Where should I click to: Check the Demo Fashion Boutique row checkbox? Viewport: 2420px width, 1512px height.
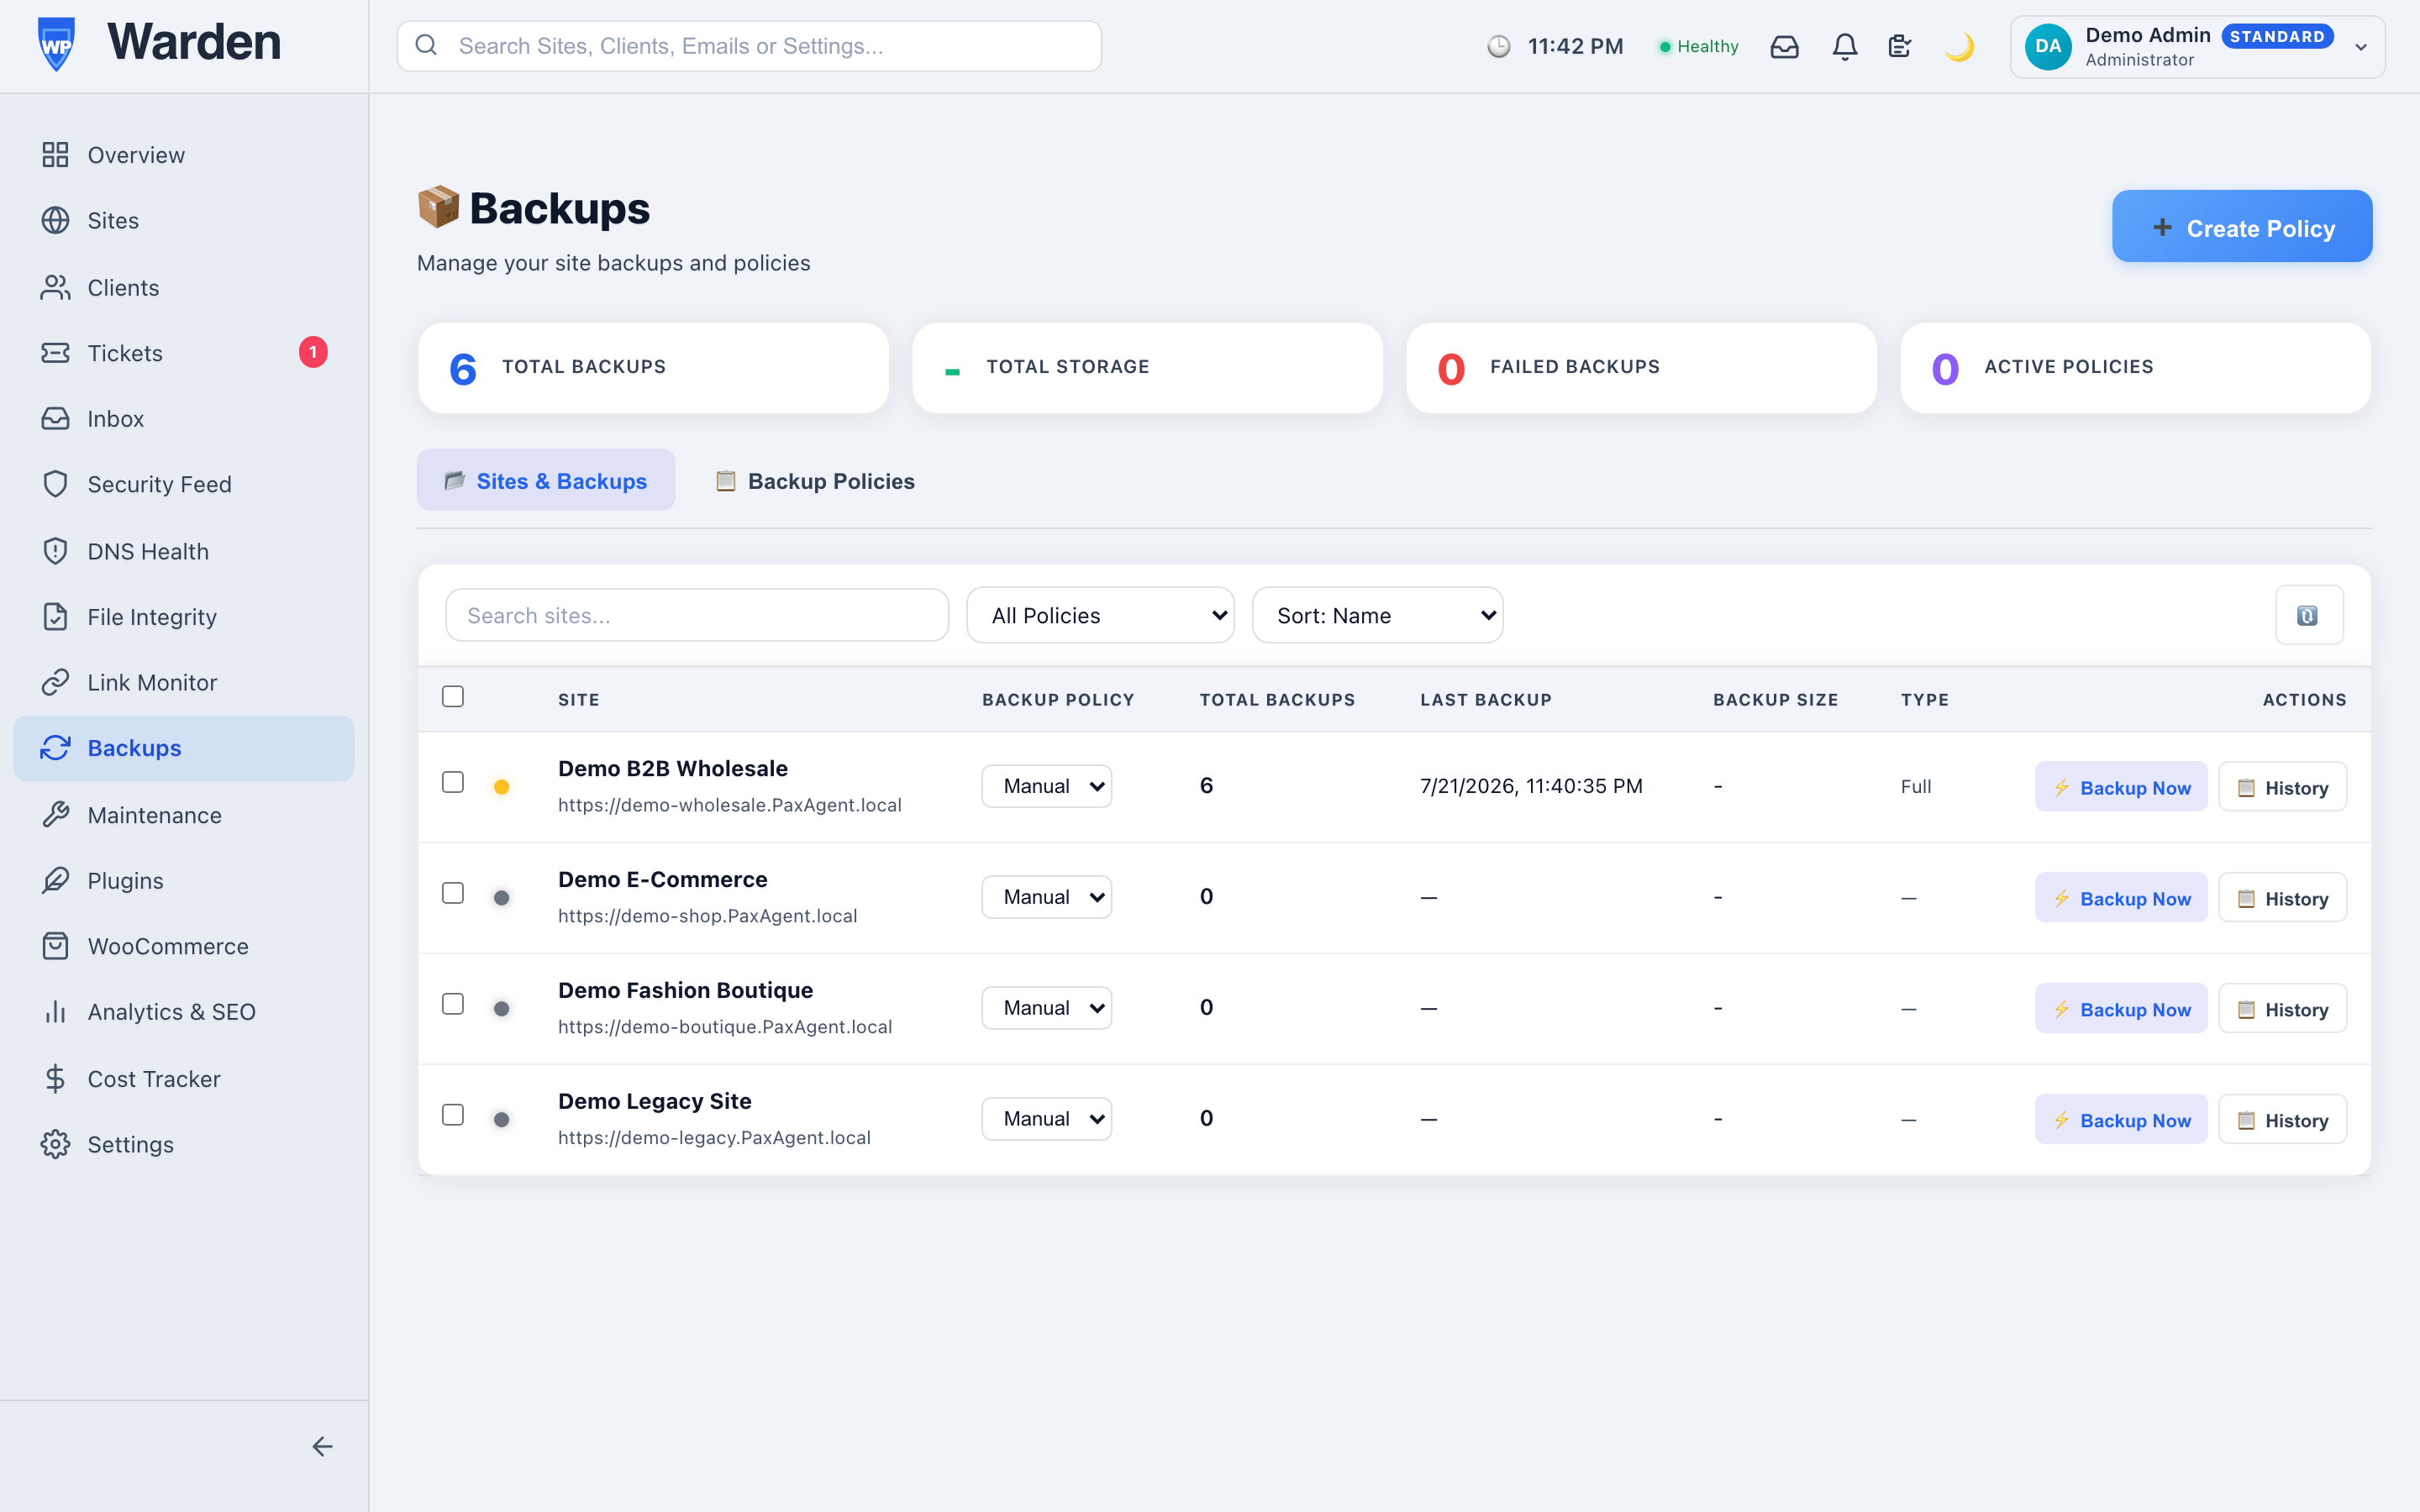click(x=453, y=1004)
